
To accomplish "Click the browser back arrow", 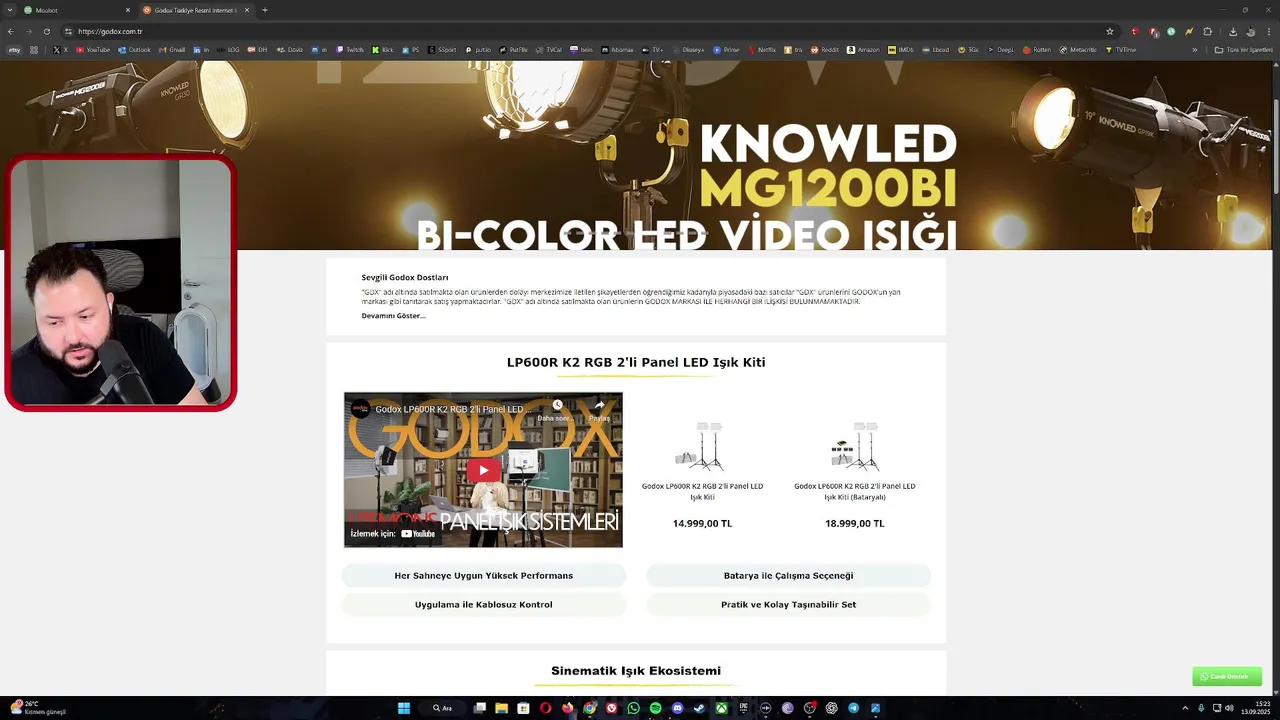I will click(x=11, y=31).
